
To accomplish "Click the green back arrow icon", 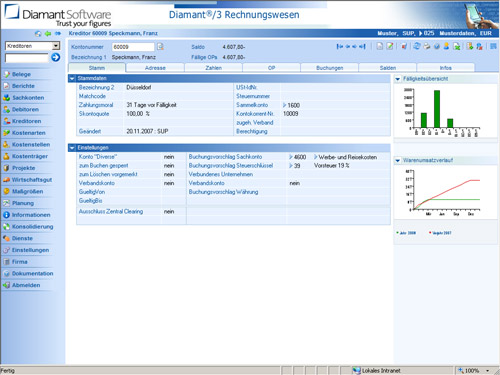I will (48, 33).
